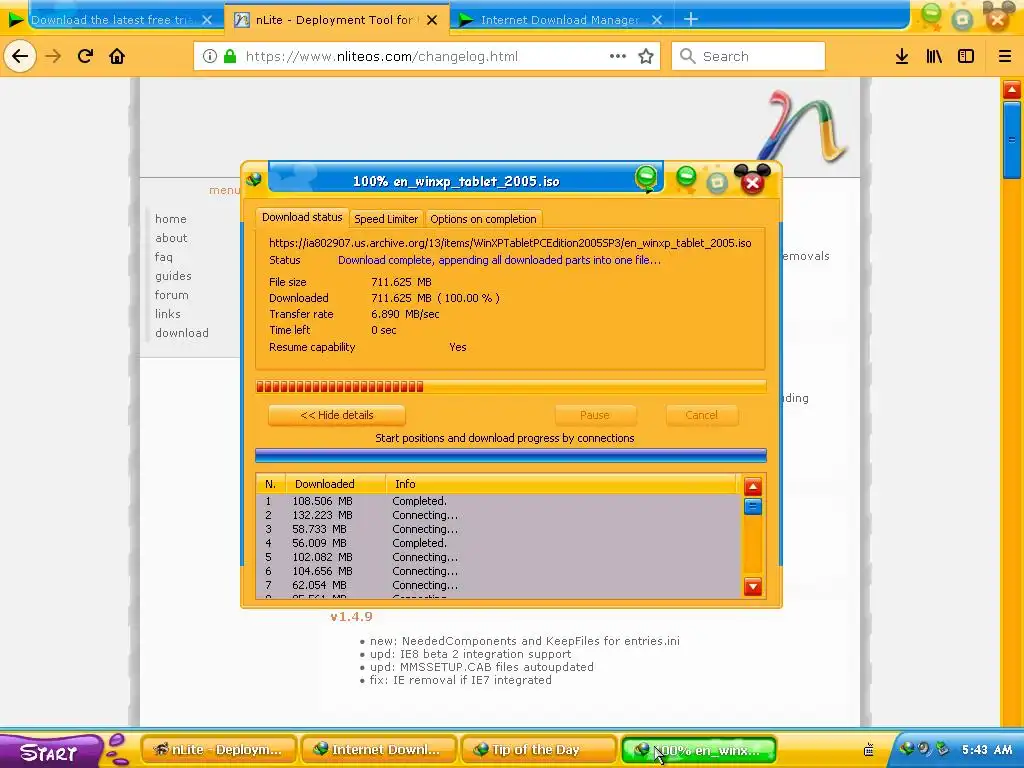Cancel the download

click(701, 415)
